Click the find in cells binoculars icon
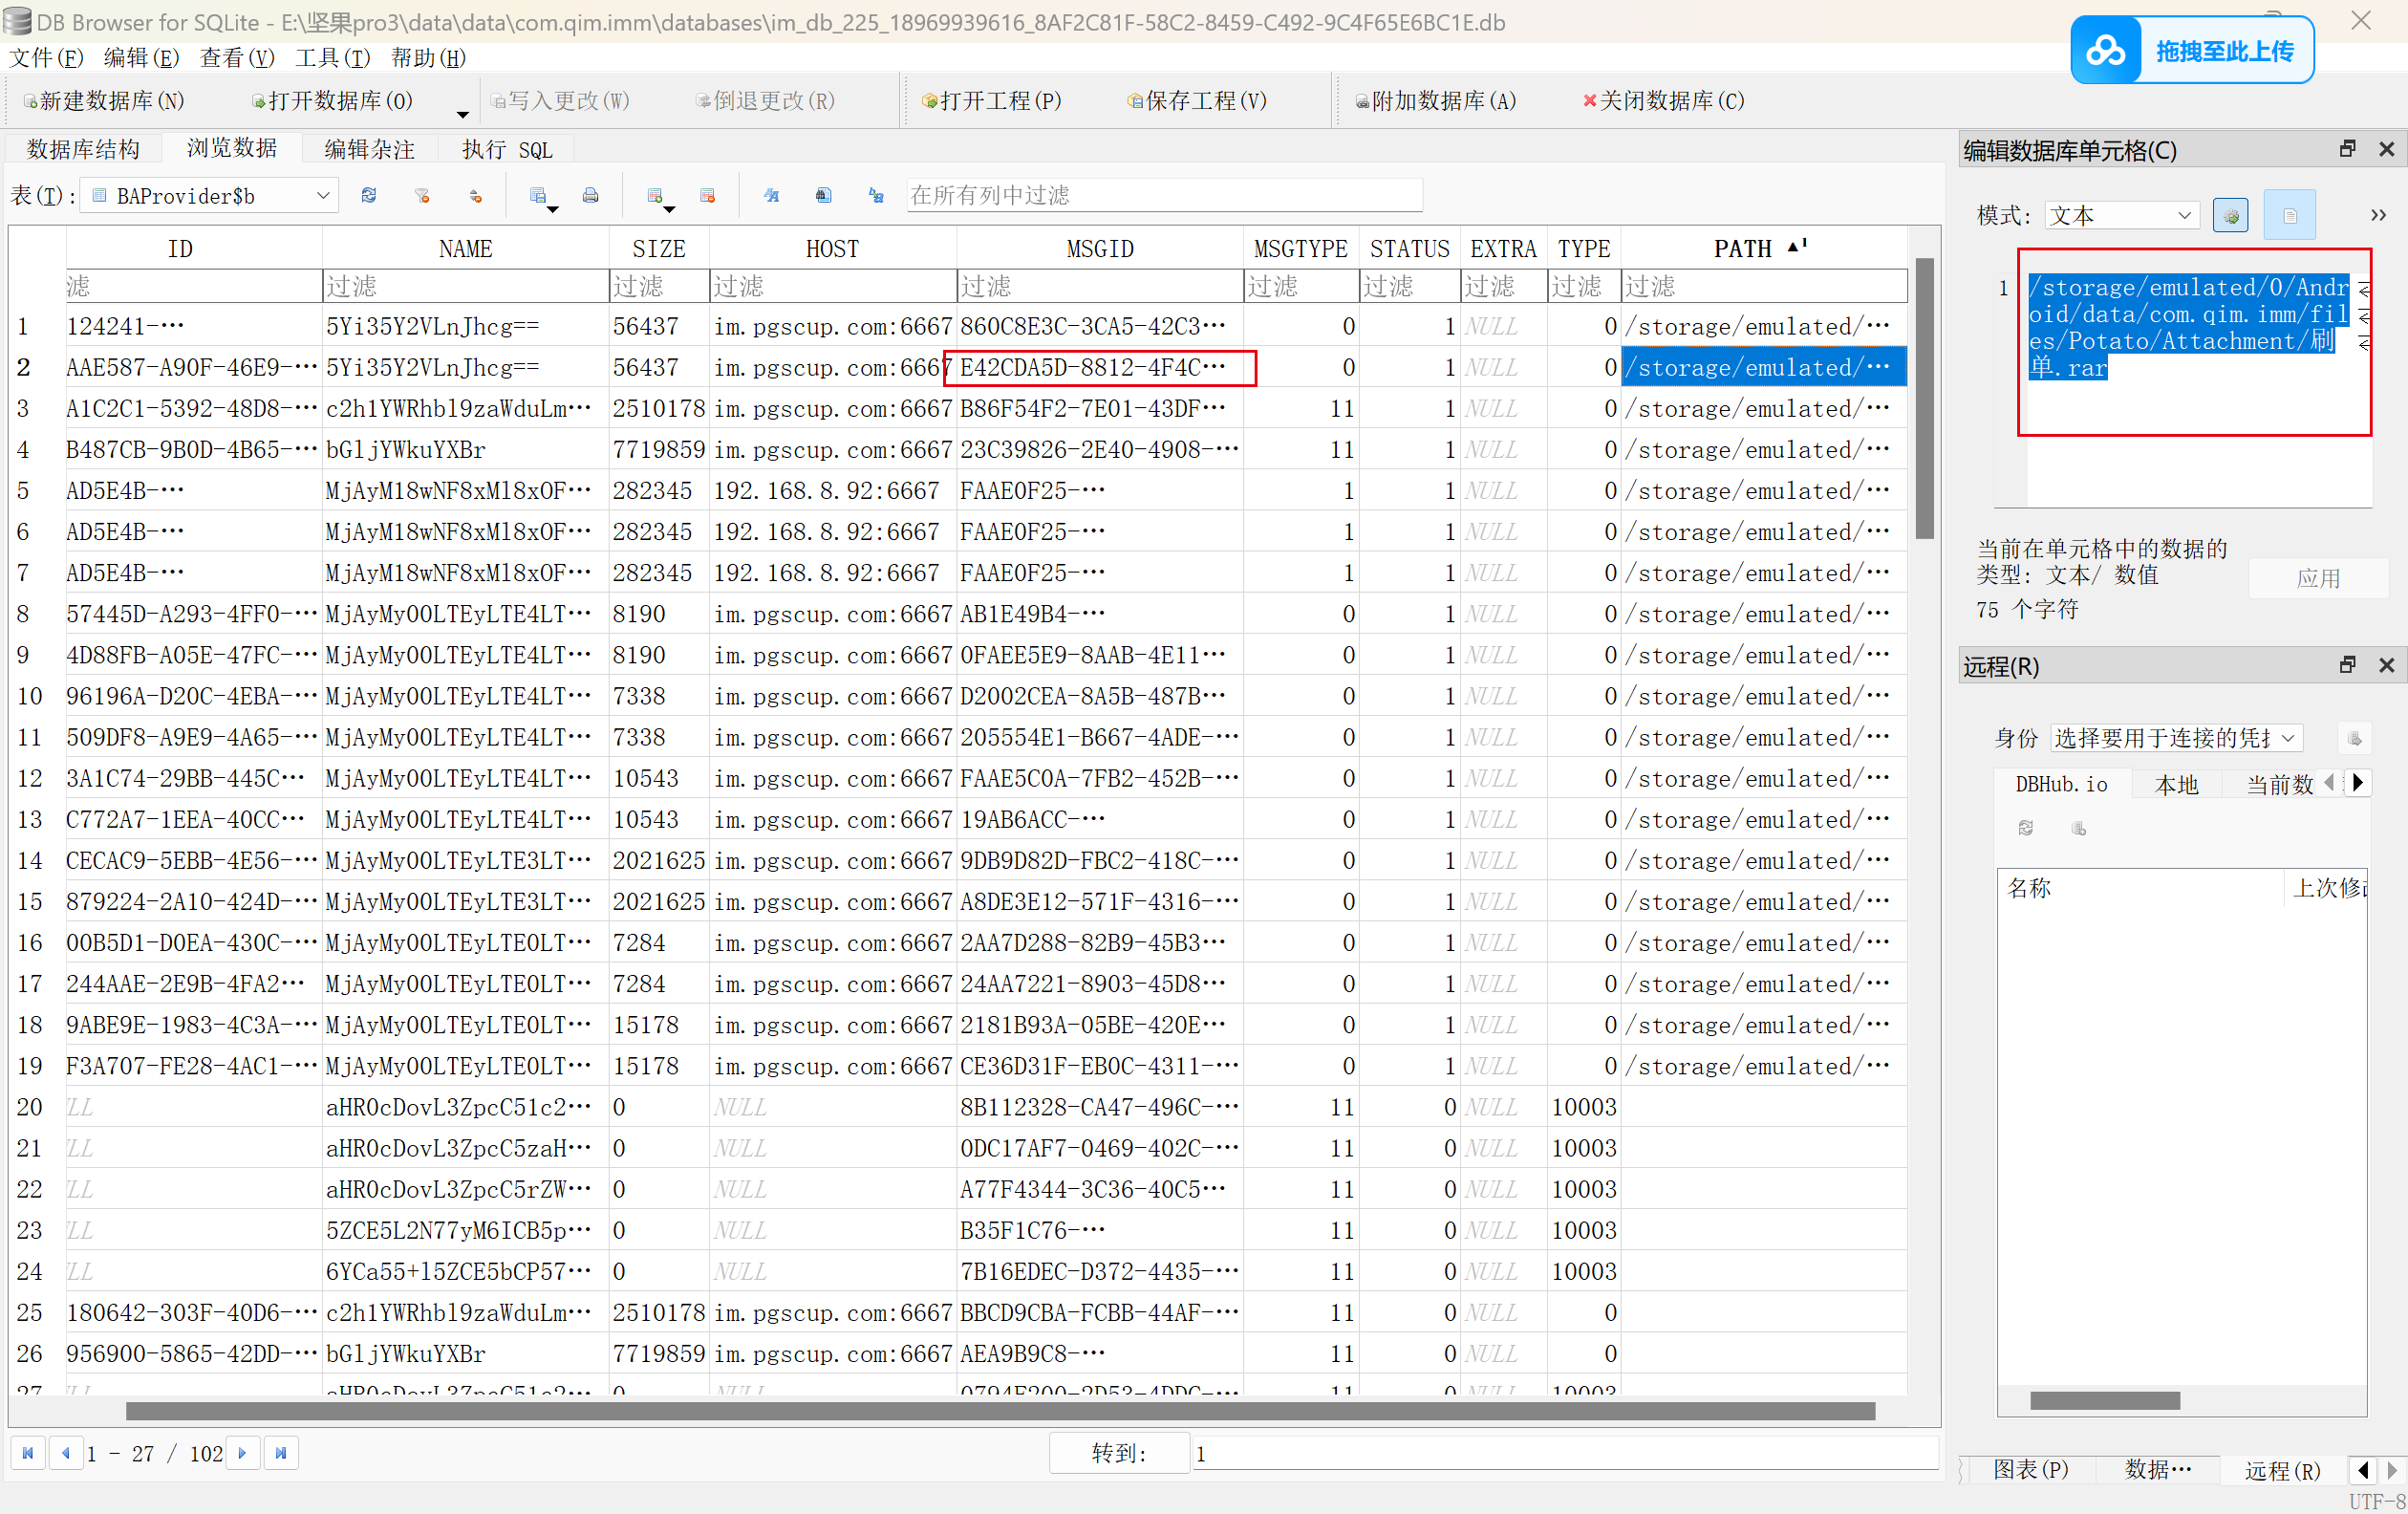Viewport: 2408px width, 1514px height. 823,195
